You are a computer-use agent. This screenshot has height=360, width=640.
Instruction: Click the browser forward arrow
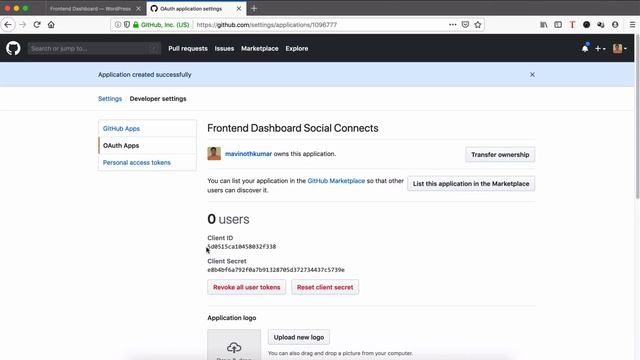click(x=22, y=24)
